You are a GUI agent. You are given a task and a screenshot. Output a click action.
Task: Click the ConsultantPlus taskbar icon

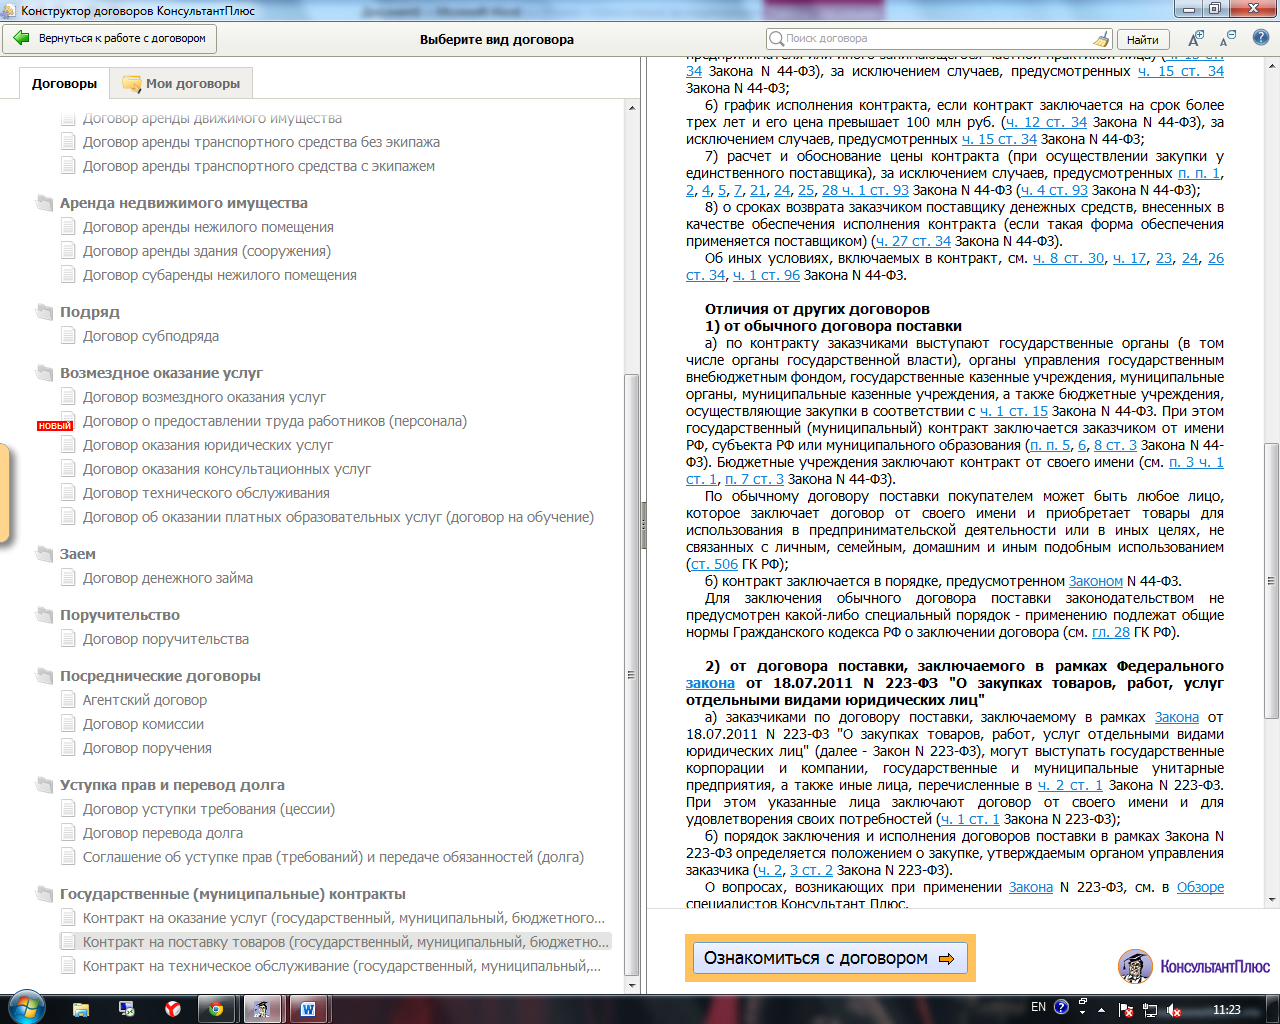(x=262, y=1009)
